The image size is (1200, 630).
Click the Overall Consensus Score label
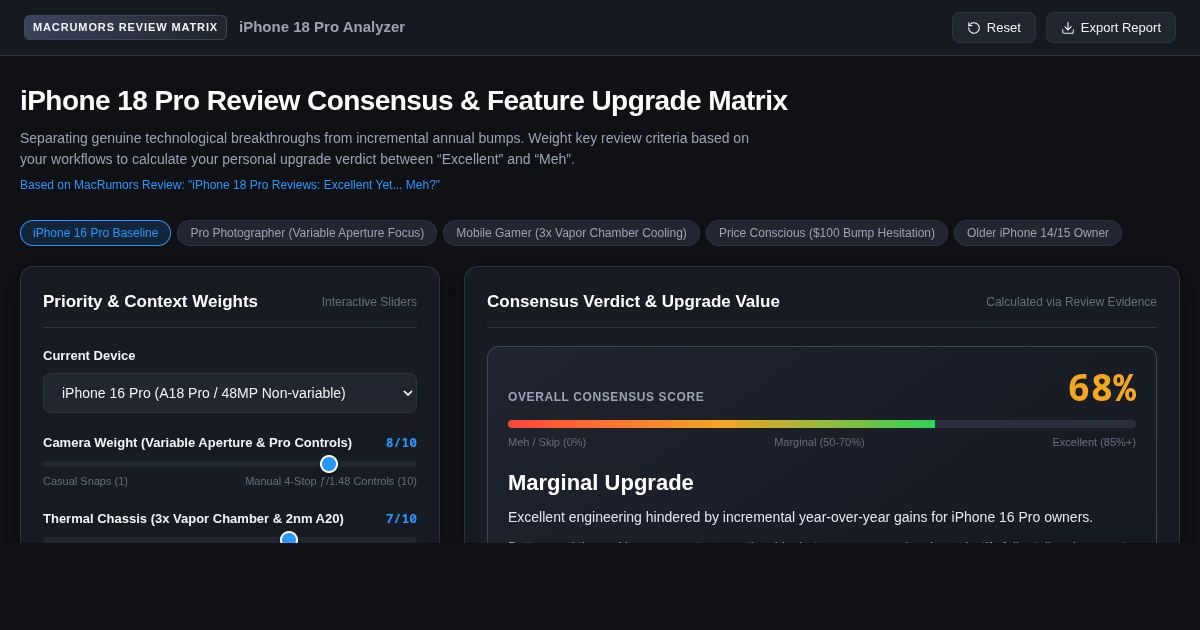606,397
